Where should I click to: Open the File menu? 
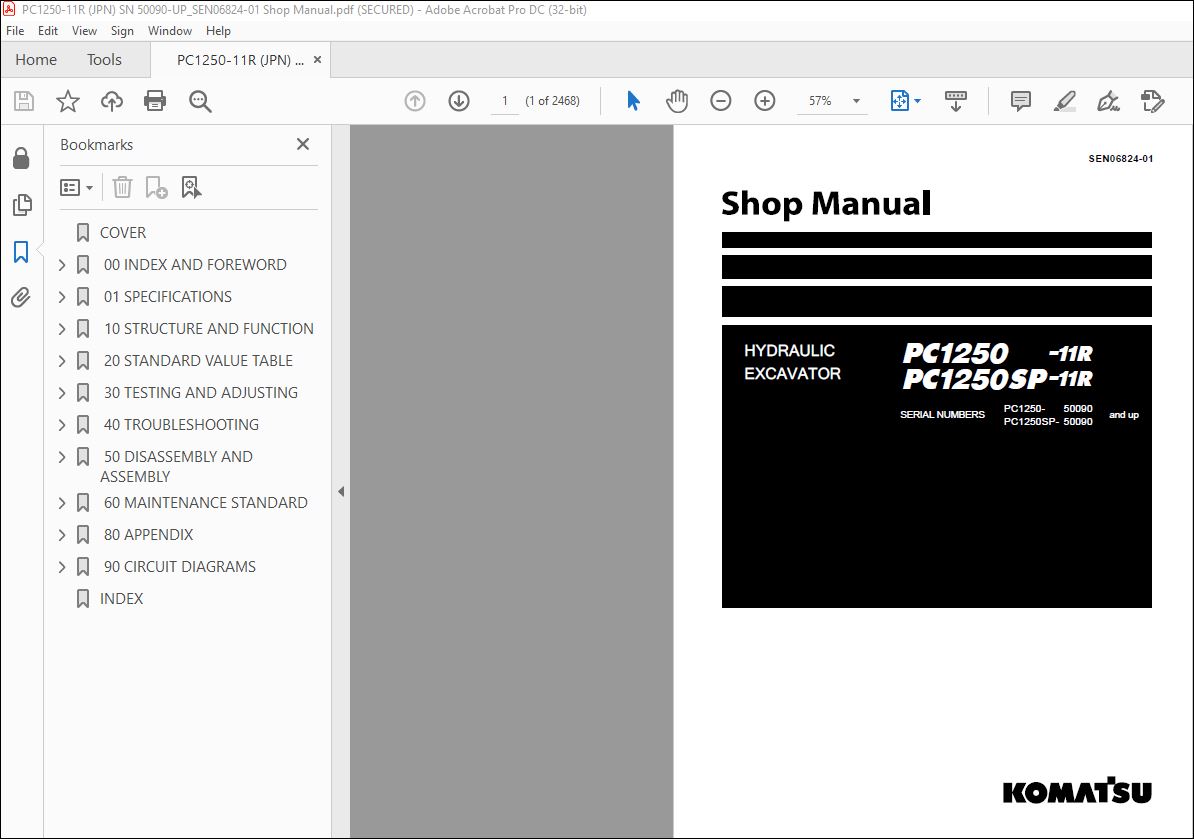pos(15,30)
